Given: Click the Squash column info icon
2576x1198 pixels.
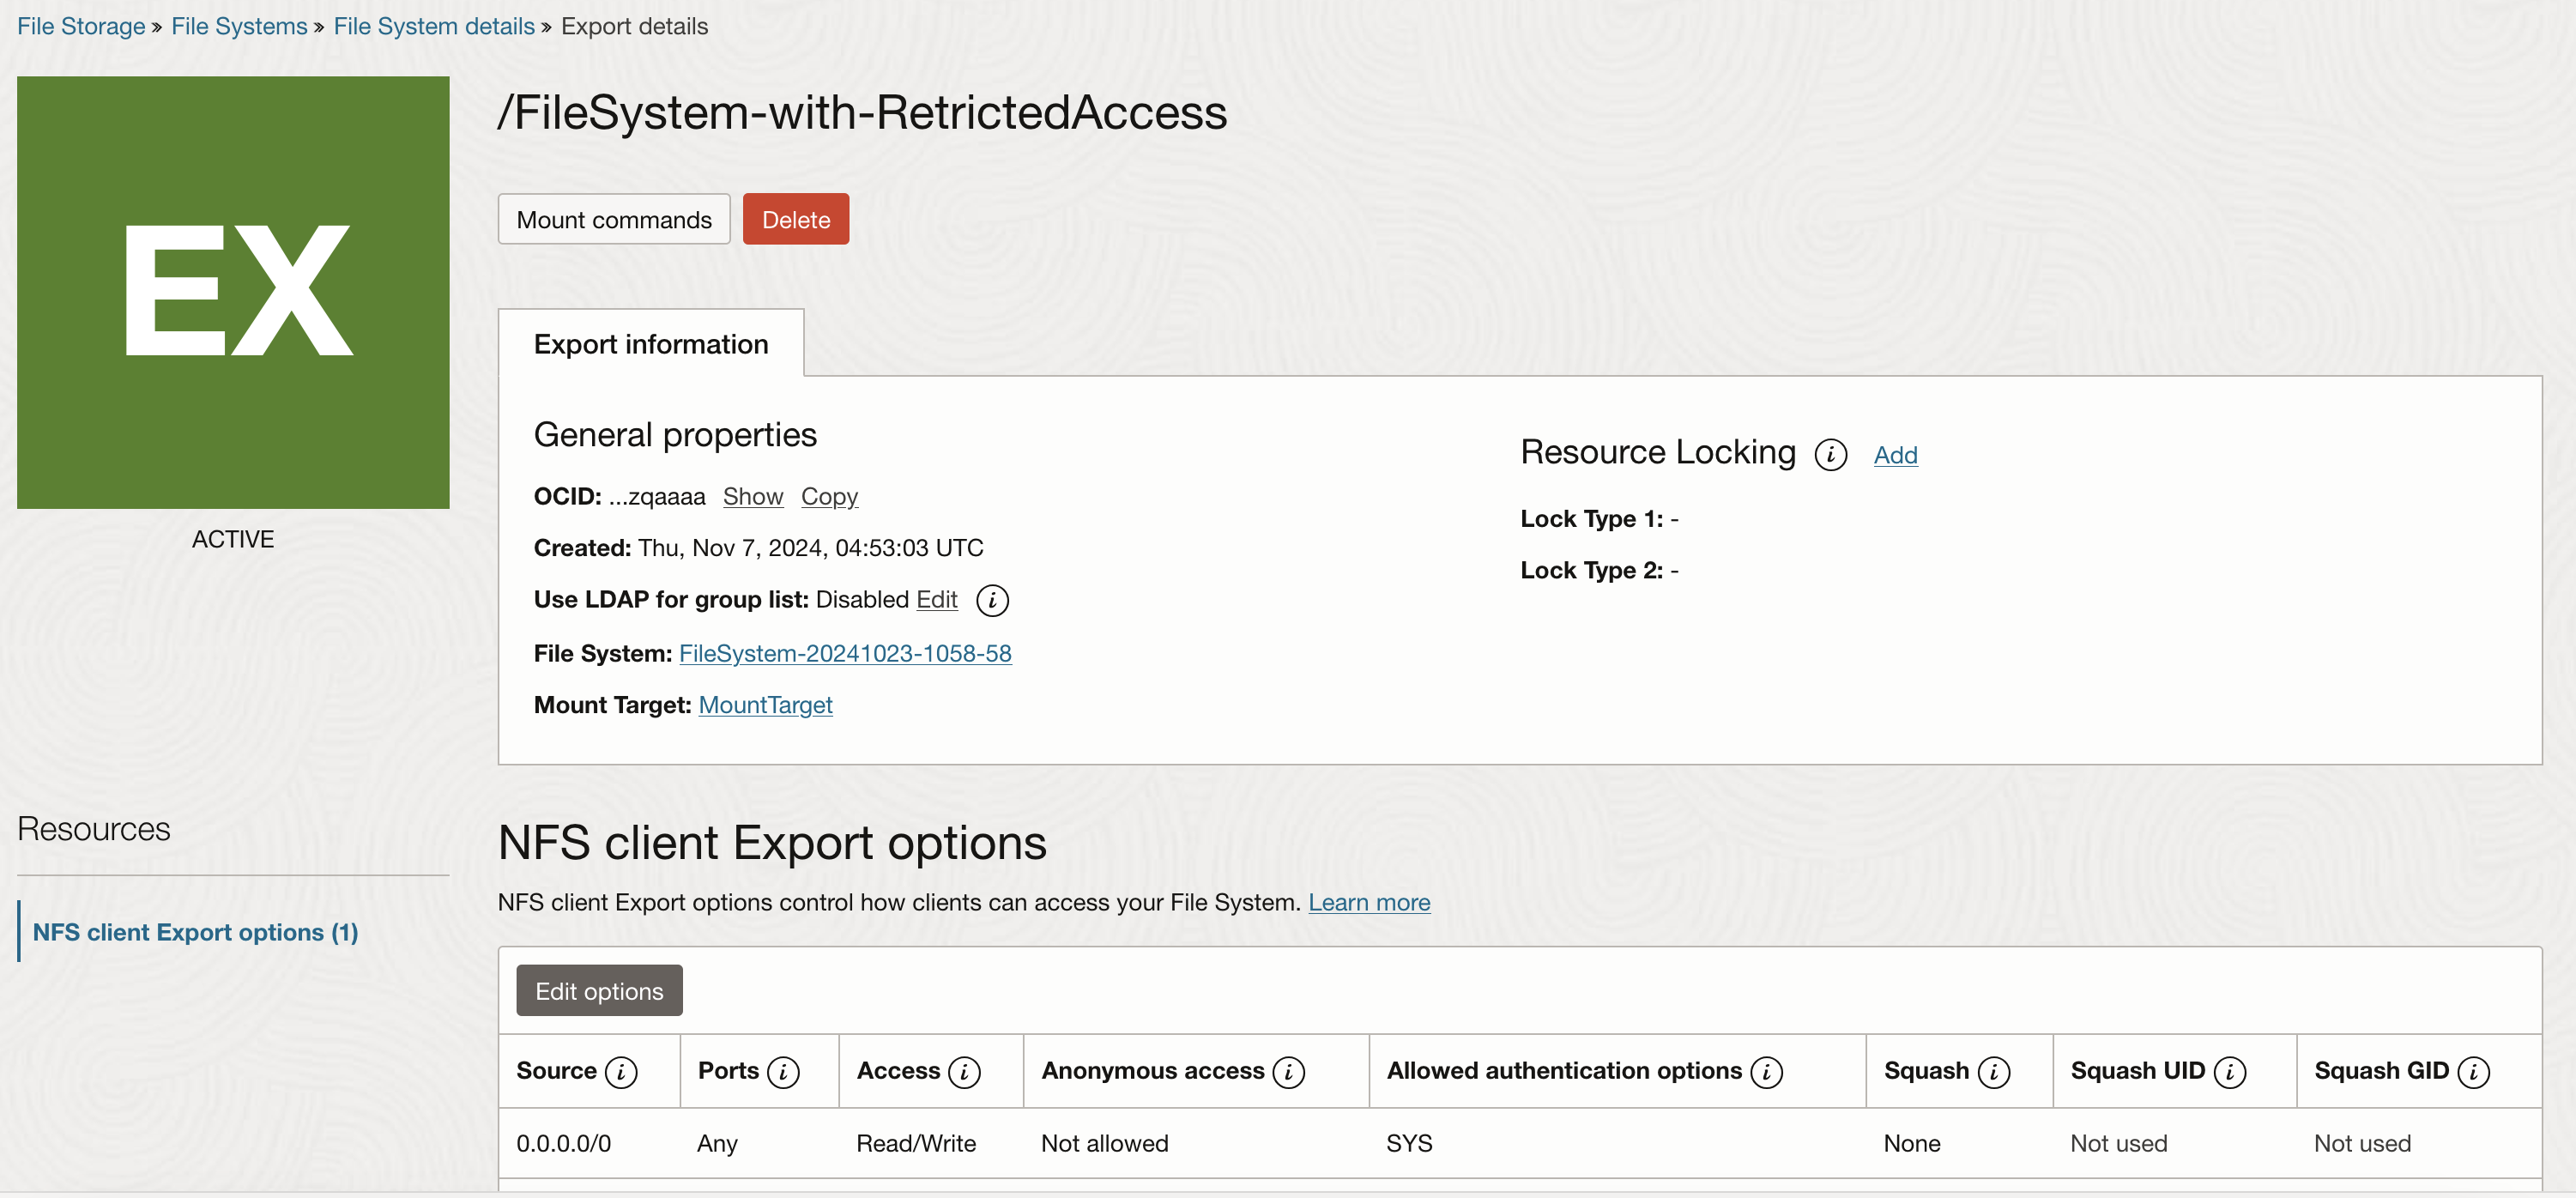Looking at the screenshot, I should point(1996,1071).
